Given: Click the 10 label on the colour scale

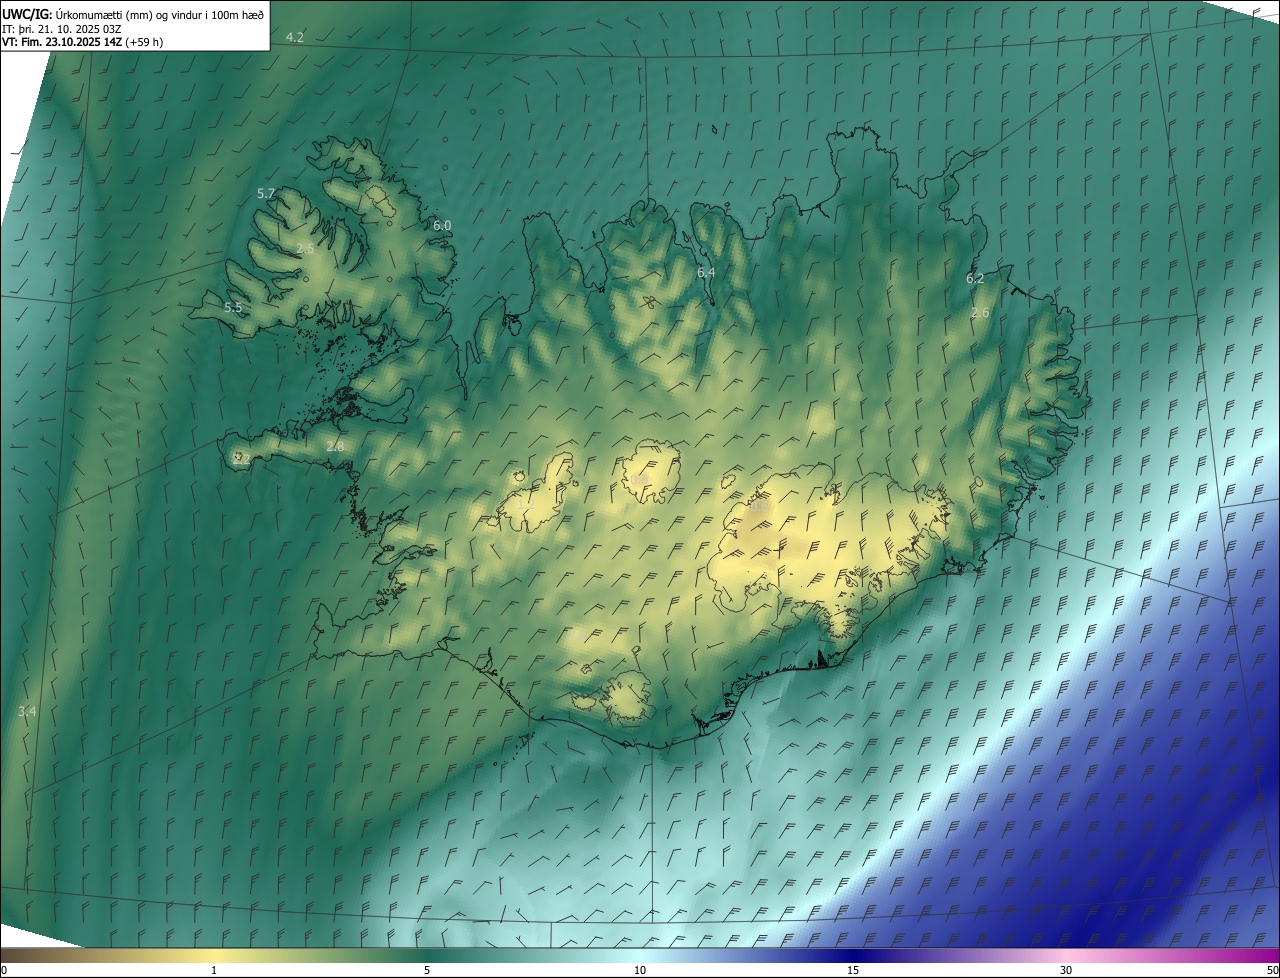Looking at the screenshot, I should [640, 970].
